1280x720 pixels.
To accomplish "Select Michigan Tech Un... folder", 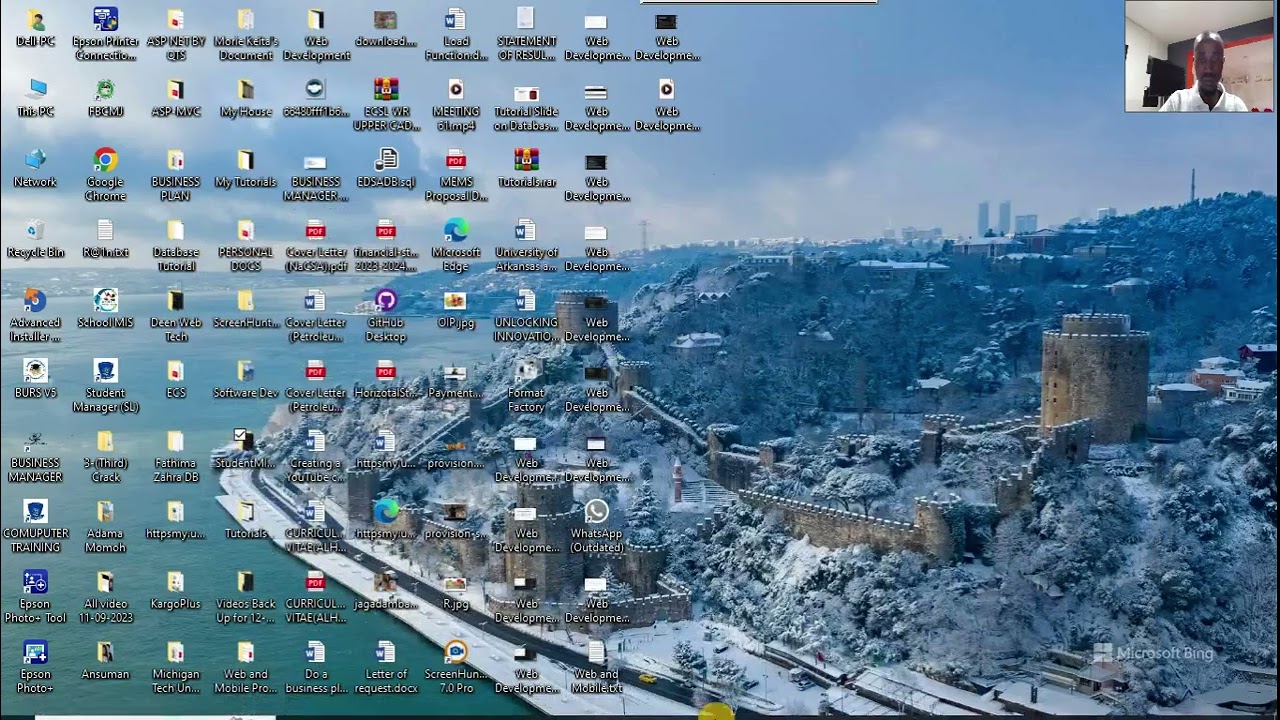I will [175, 667].
